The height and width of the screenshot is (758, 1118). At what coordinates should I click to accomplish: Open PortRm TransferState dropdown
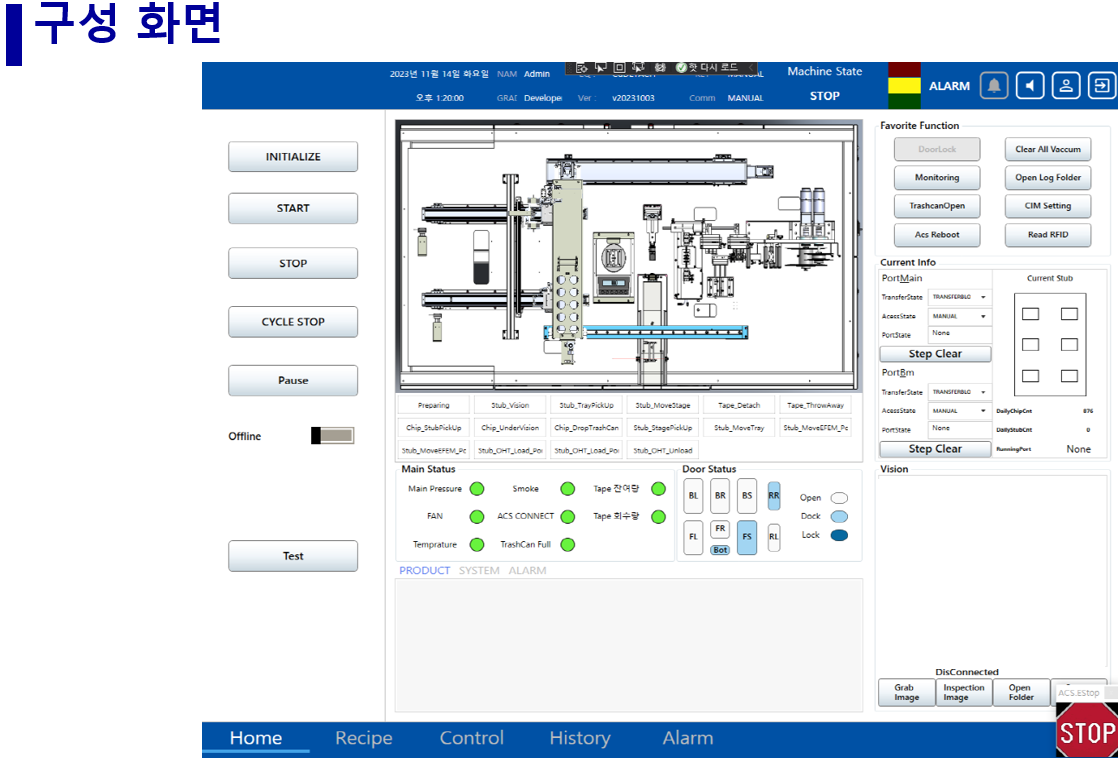pyautogui.click(x=959, y=392)
